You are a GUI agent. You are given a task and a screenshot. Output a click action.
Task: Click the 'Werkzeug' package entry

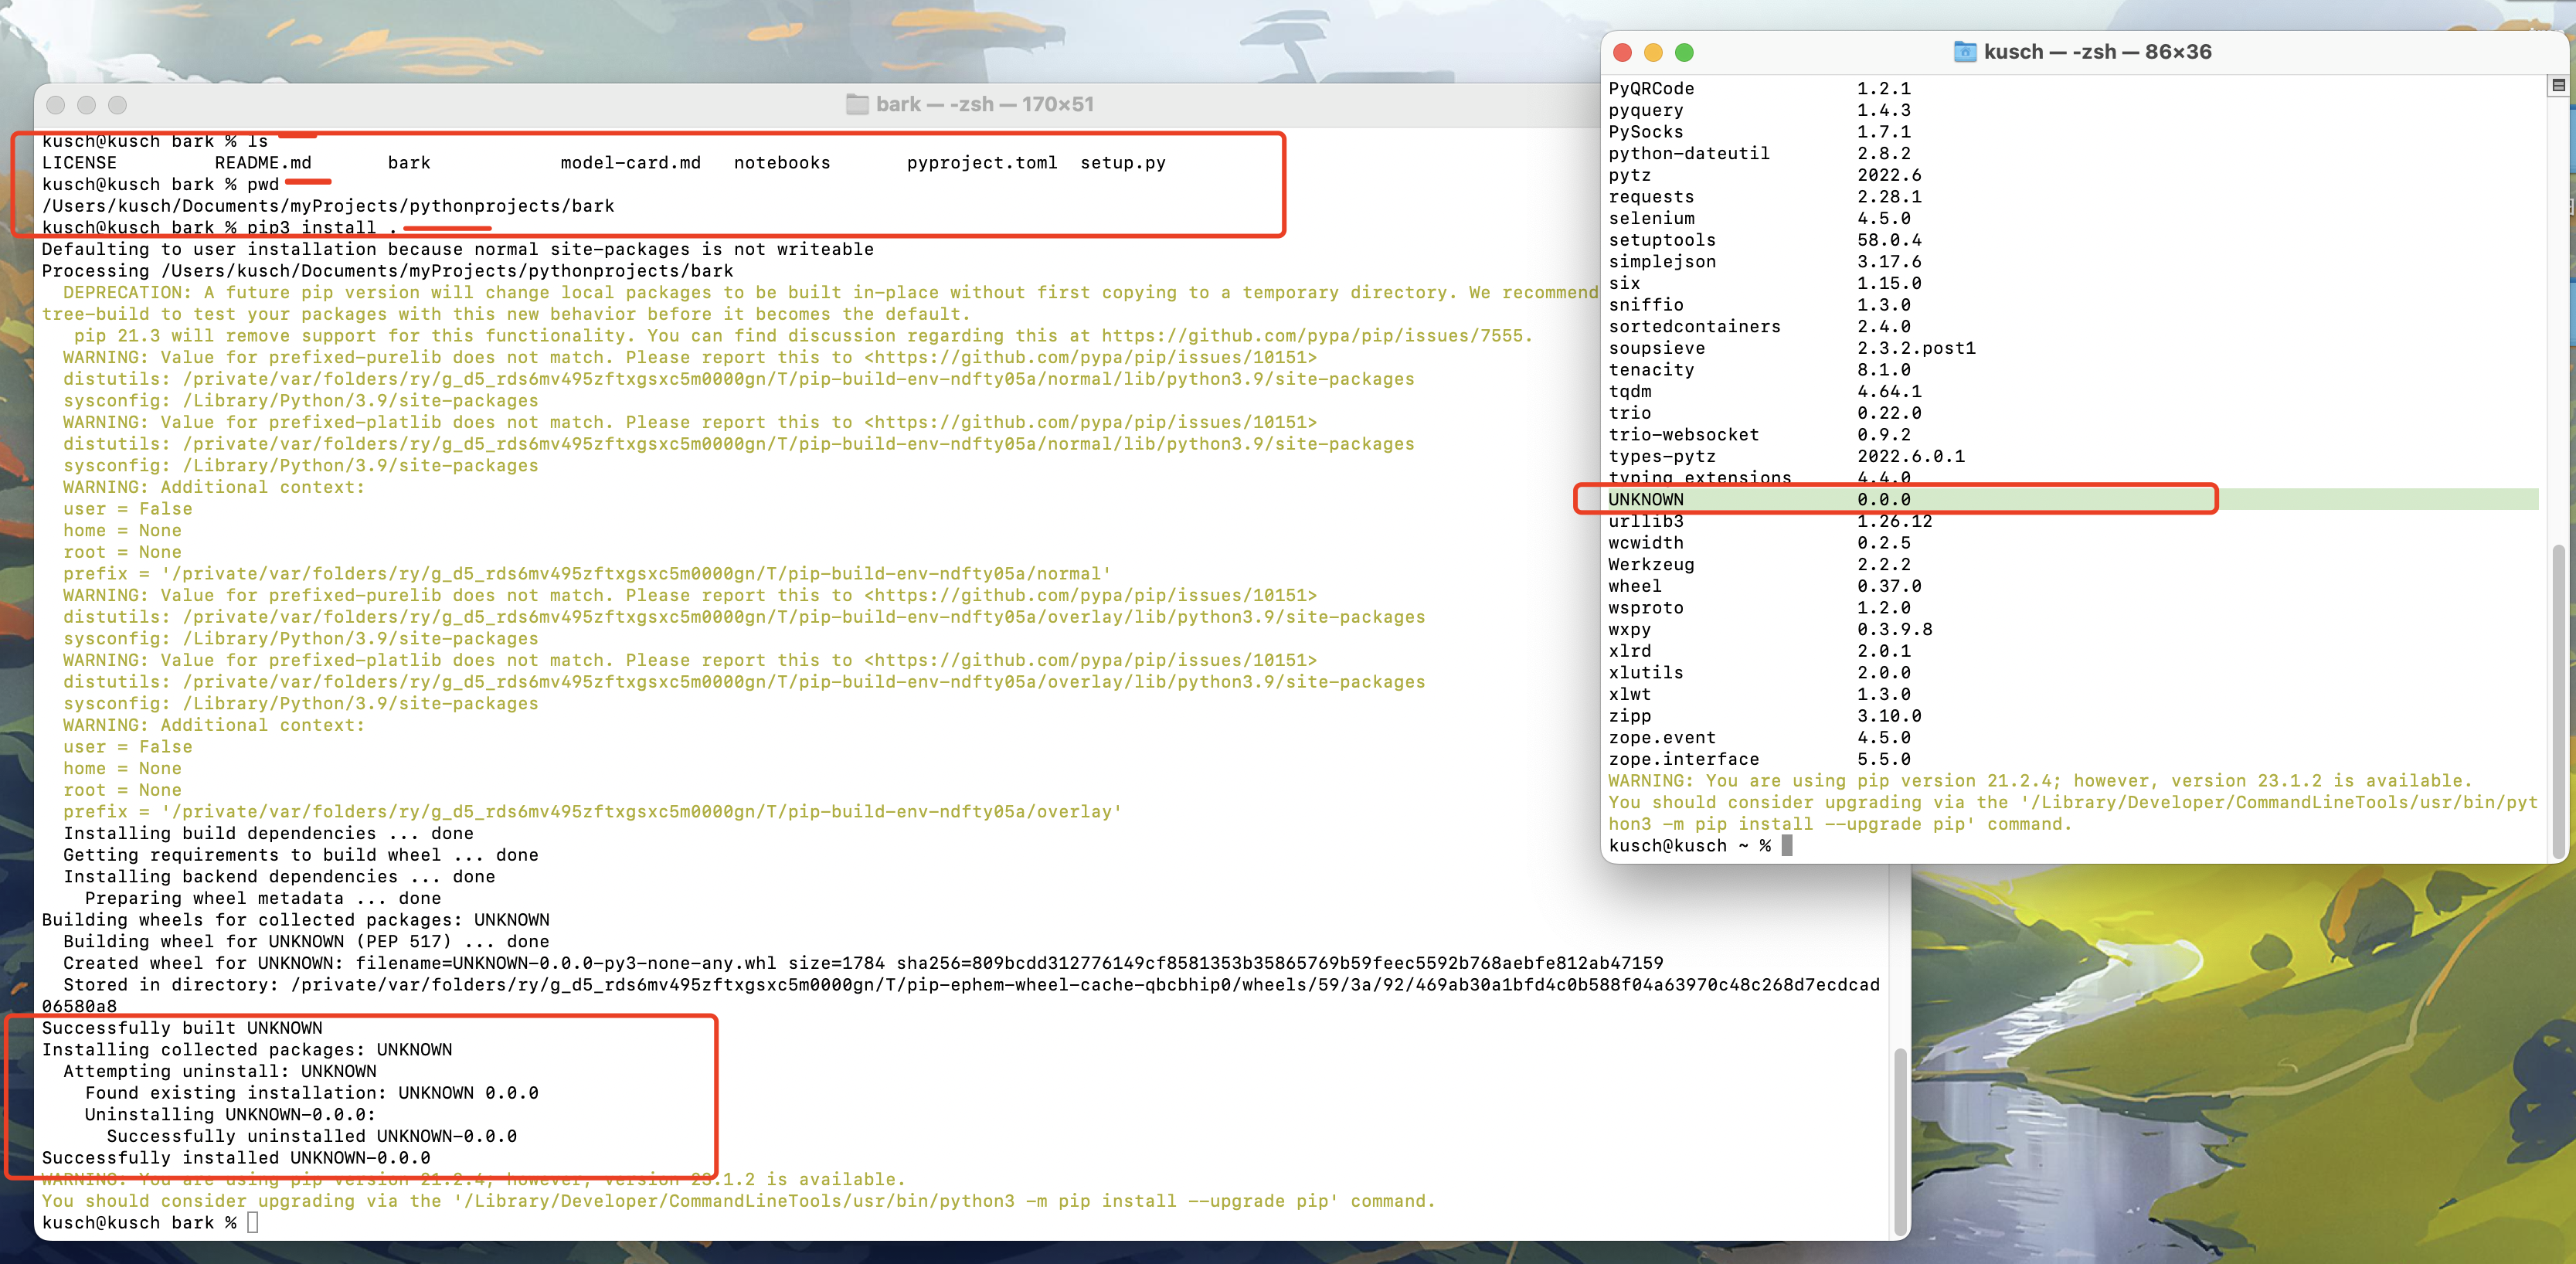(x=1651, y=564)
